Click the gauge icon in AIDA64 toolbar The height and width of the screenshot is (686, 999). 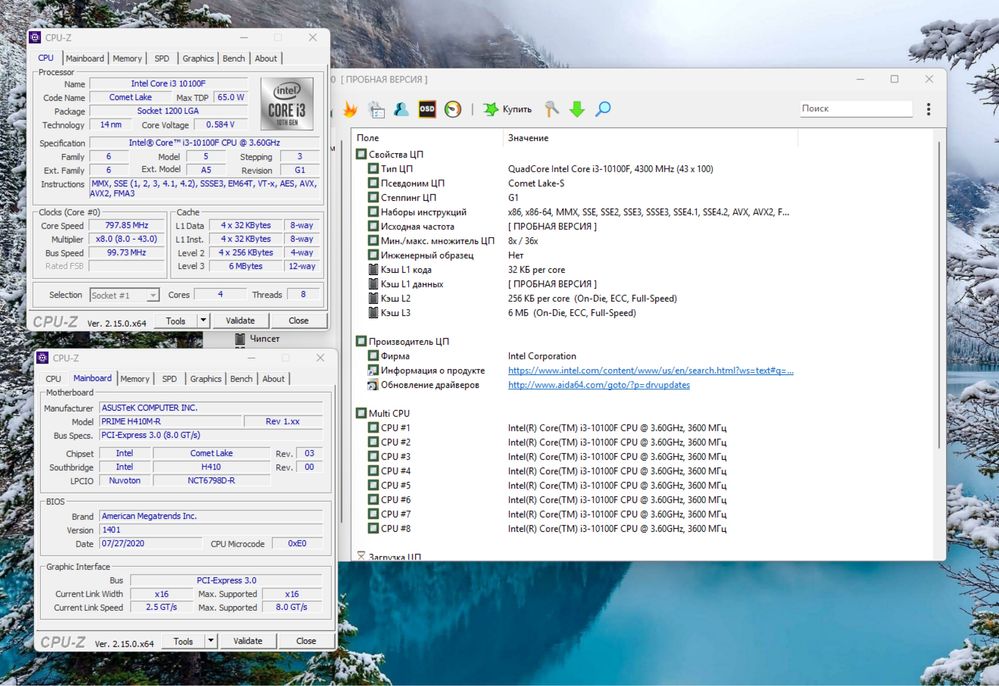[452, 109]
